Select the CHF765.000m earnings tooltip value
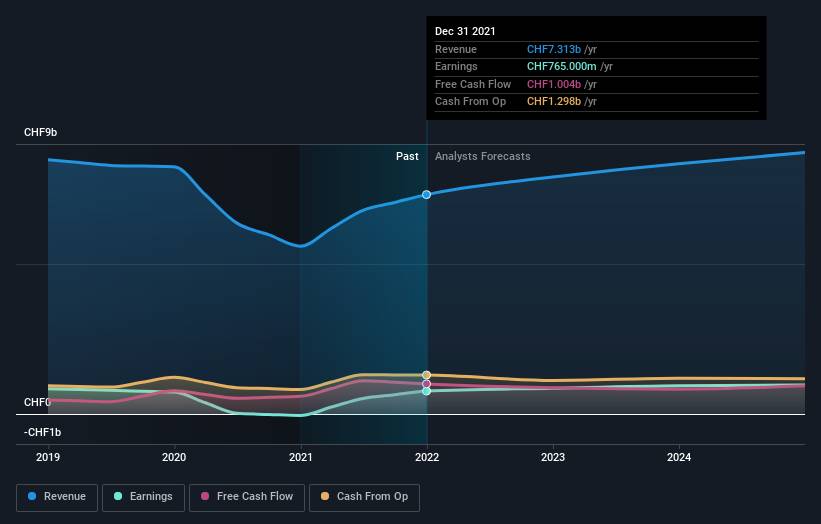This screenshot has height=524, width=821. [x=560, y=67]
